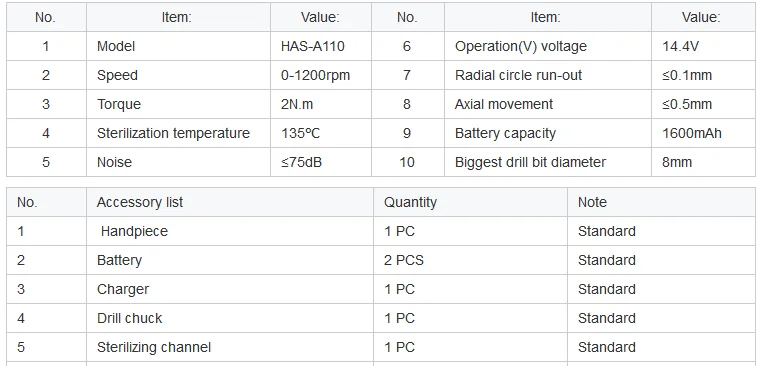Select the Drill chuck row

(381, 318)
